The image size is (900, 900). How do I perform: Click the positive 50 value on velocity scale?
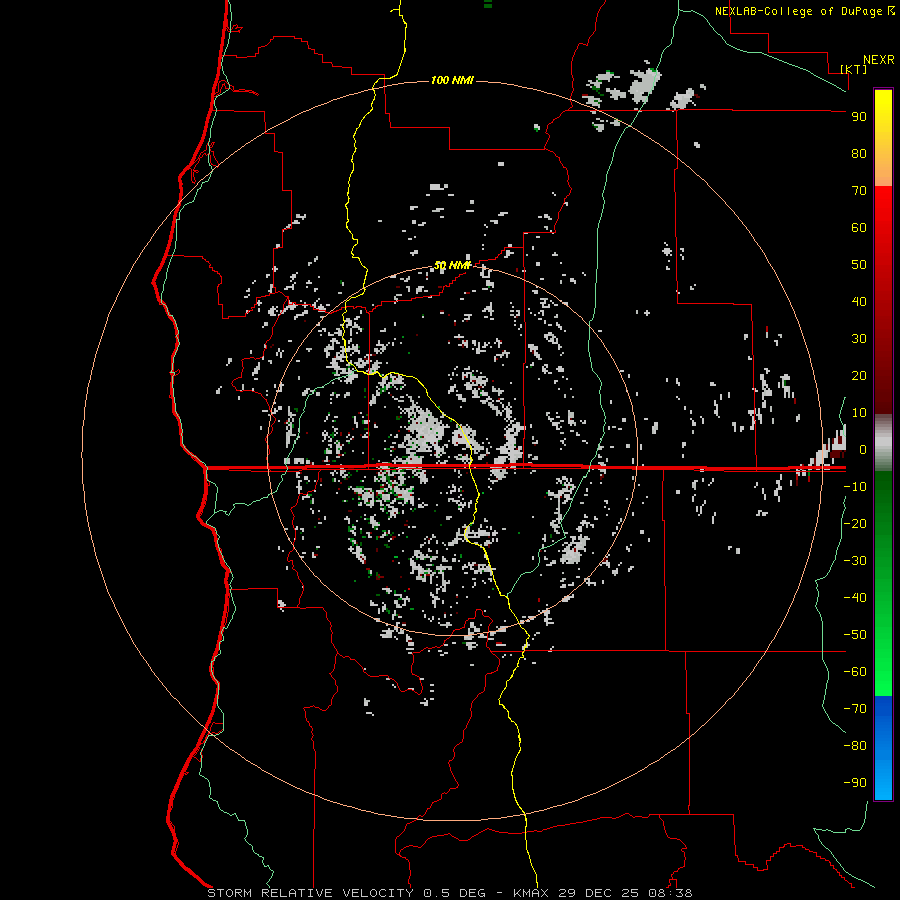tap(859, 265)
